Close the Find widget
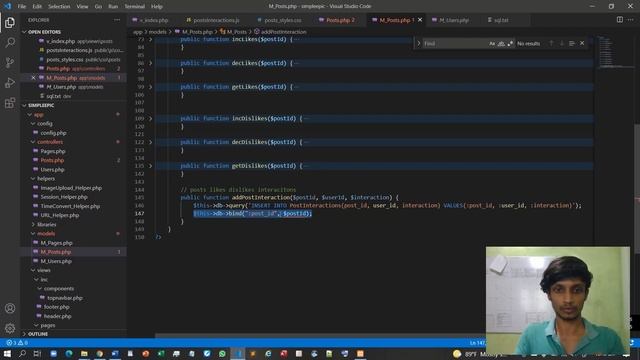This screenshot has height=360, width=640. tap(582, 43)
